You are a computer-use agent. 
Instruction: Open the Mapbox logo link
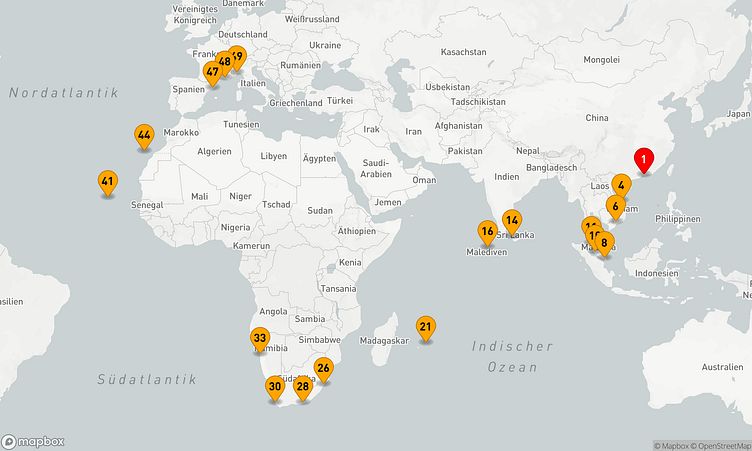(x=34, y=441)
